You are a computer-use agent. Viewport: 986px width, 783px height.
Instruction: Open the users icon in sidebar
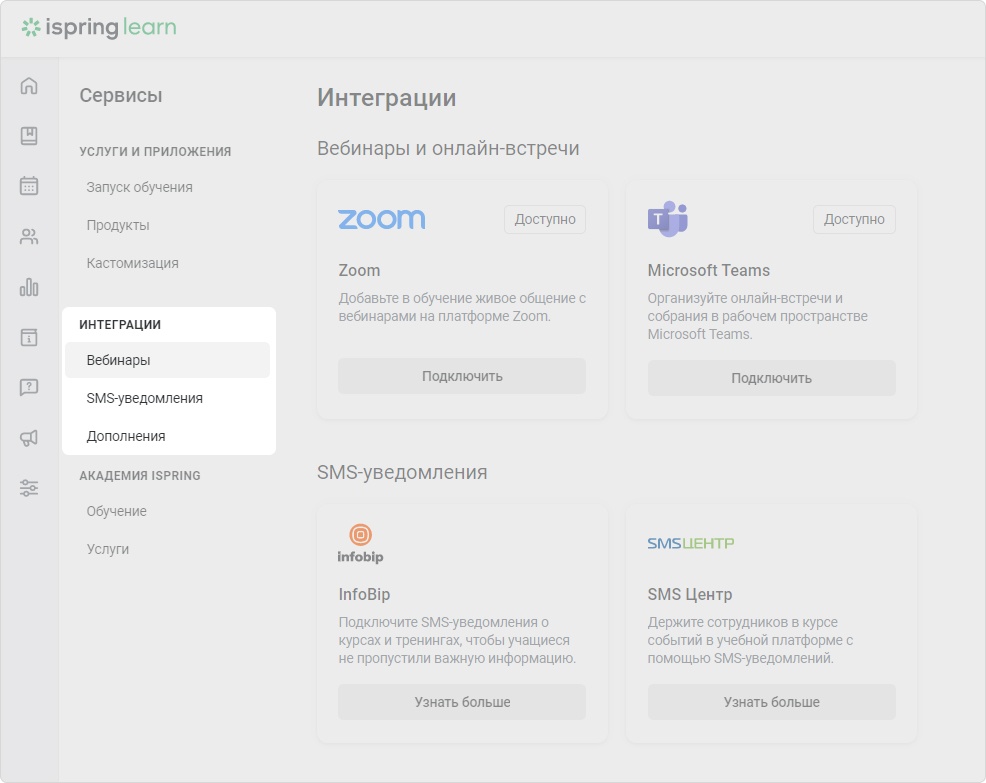point(29,236)
